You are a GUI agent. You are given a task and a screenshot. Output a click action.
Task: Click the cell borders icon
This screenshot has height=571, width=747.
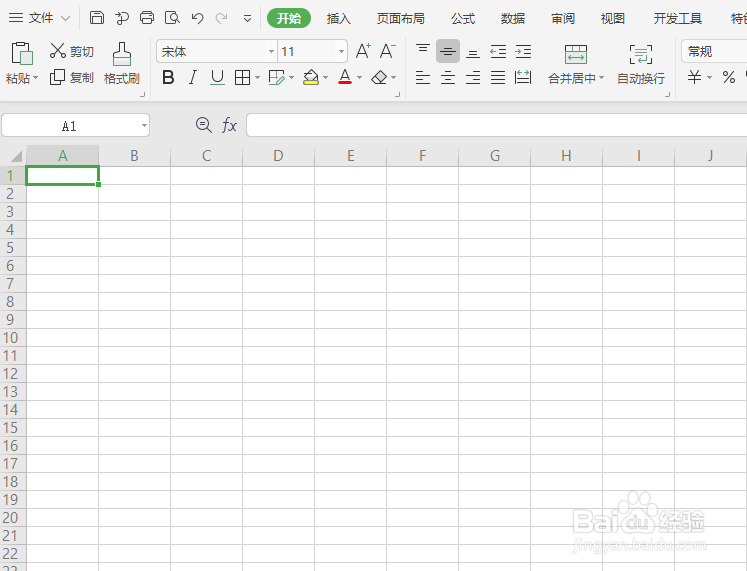coord(242,77)
